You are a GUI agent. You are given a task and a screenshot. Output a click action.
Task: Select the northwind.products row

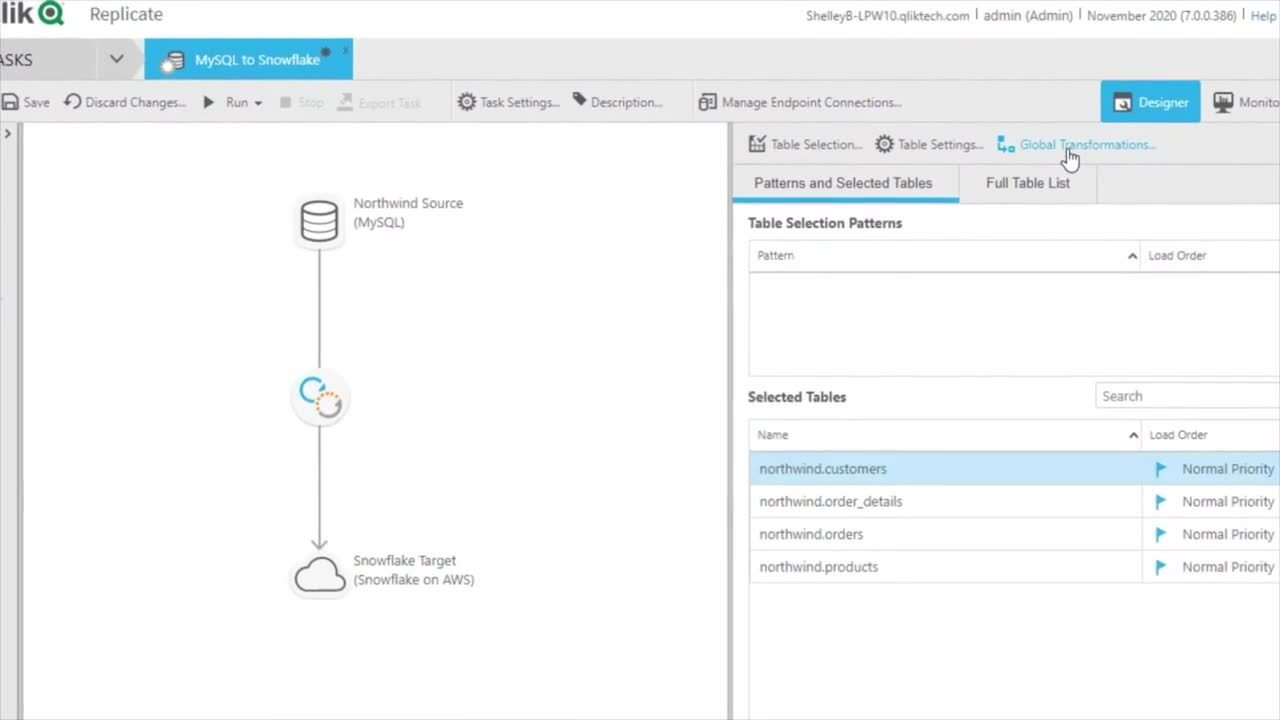[x=1014, y=567]
